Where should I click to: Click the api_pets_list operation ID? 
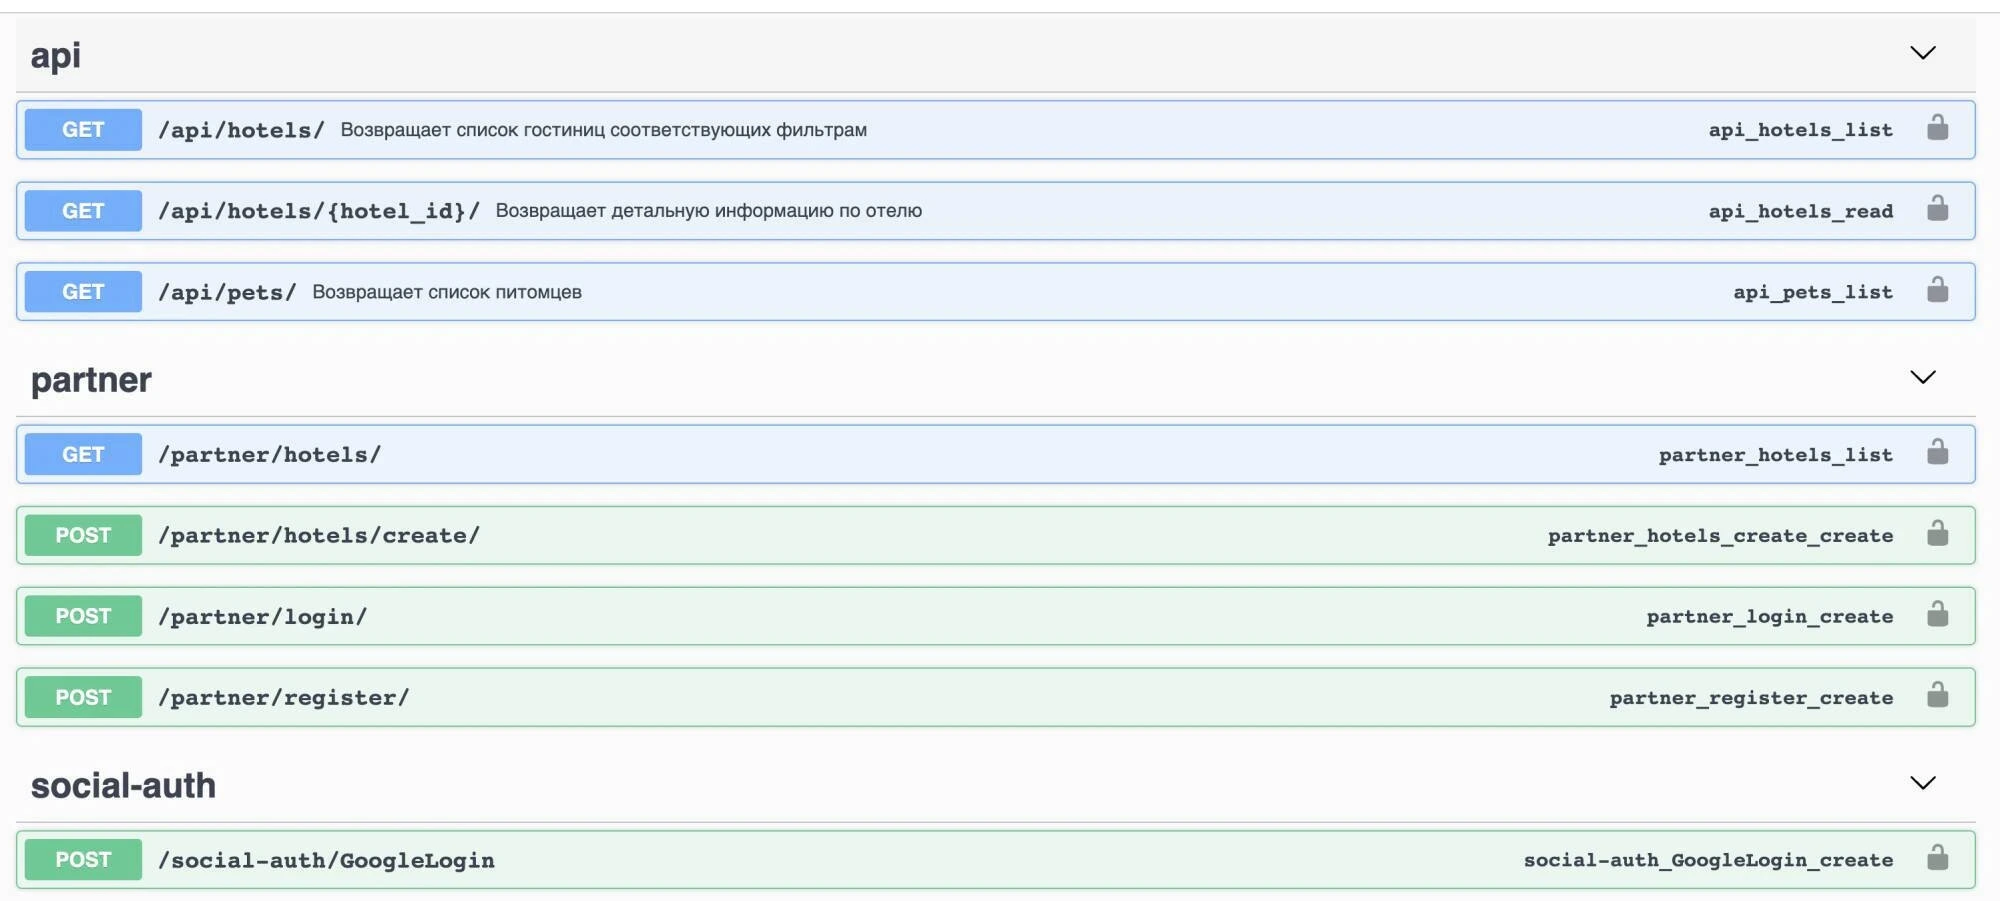coord(1813,292)
